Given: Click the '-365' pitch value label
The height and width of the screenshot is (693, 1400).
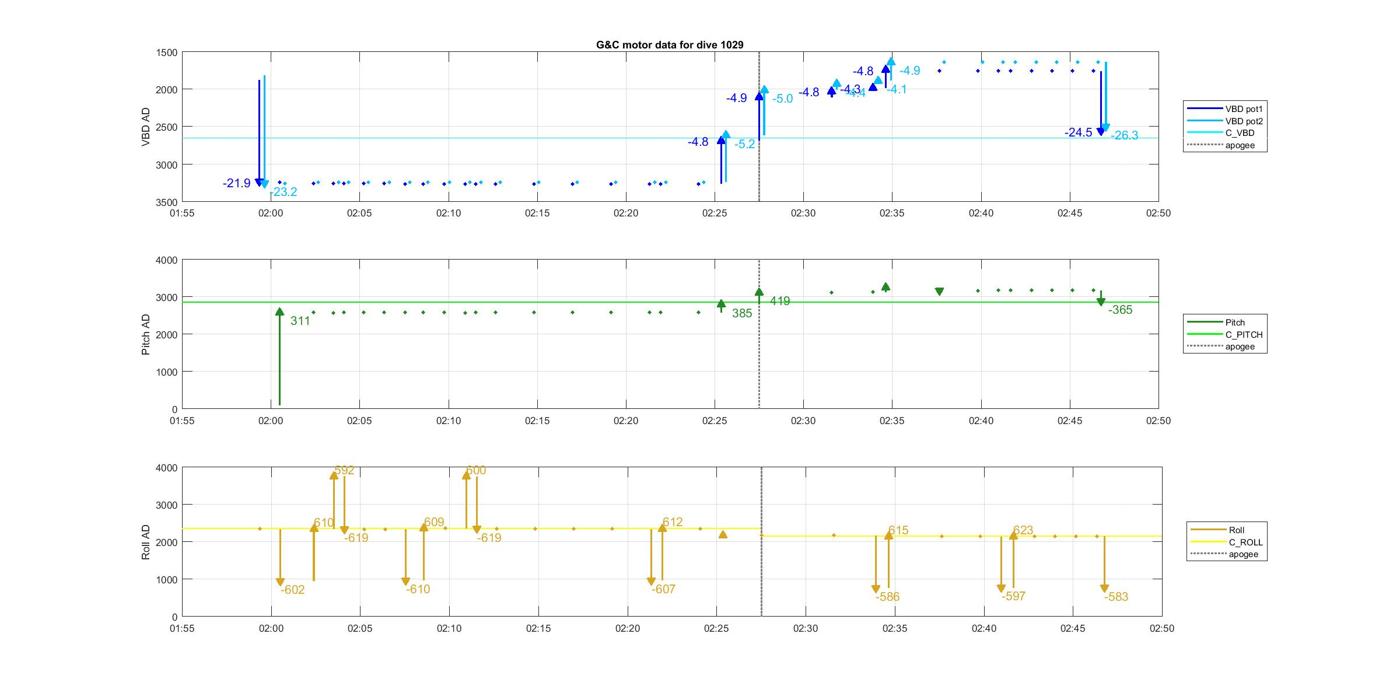Looking at the screenshot, I should [x=1121, y=310].
